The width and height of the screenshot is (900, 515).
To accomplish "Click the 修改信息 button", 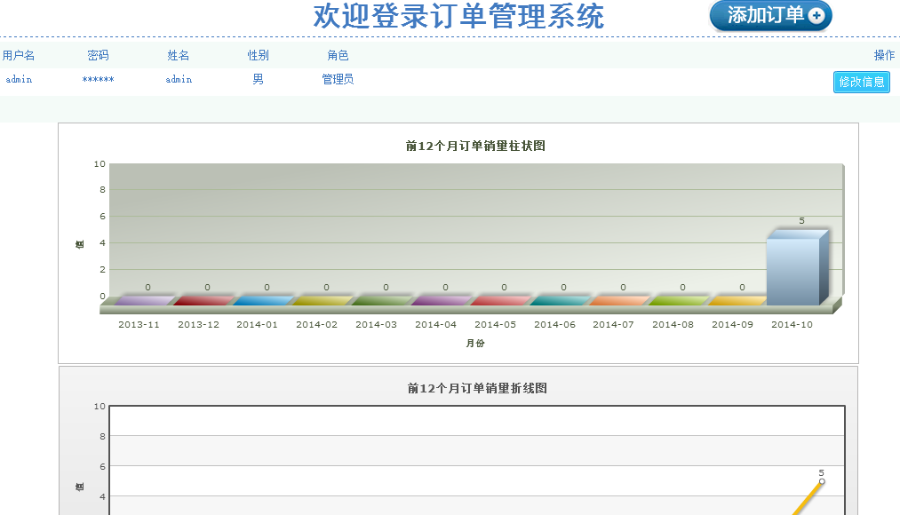I will point(861,82).
